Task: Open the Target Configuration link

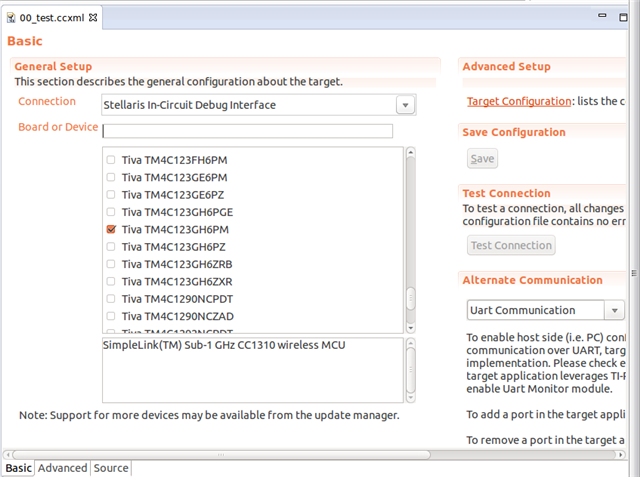Action: 519,101
